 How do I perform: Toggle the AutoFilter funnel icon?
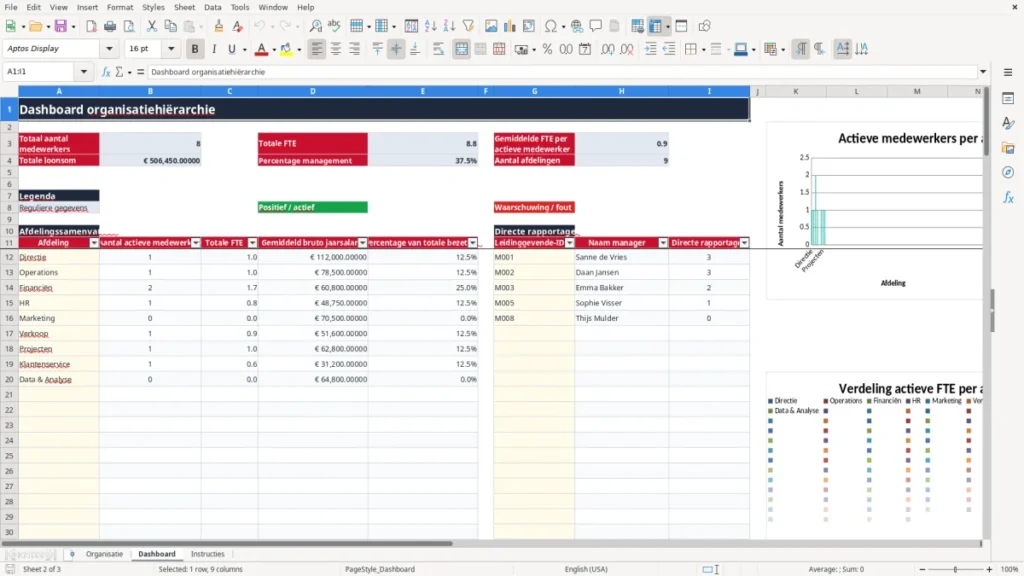[468, 26]
